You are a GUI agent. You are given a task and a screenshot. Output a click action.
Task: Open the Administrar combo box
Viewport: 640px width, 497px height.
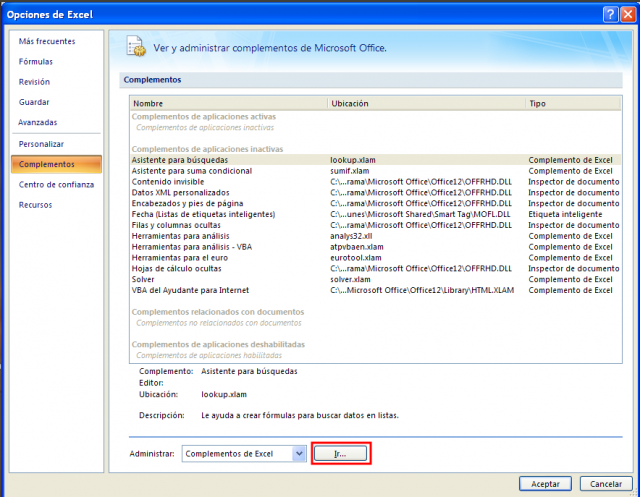(244, 454)
